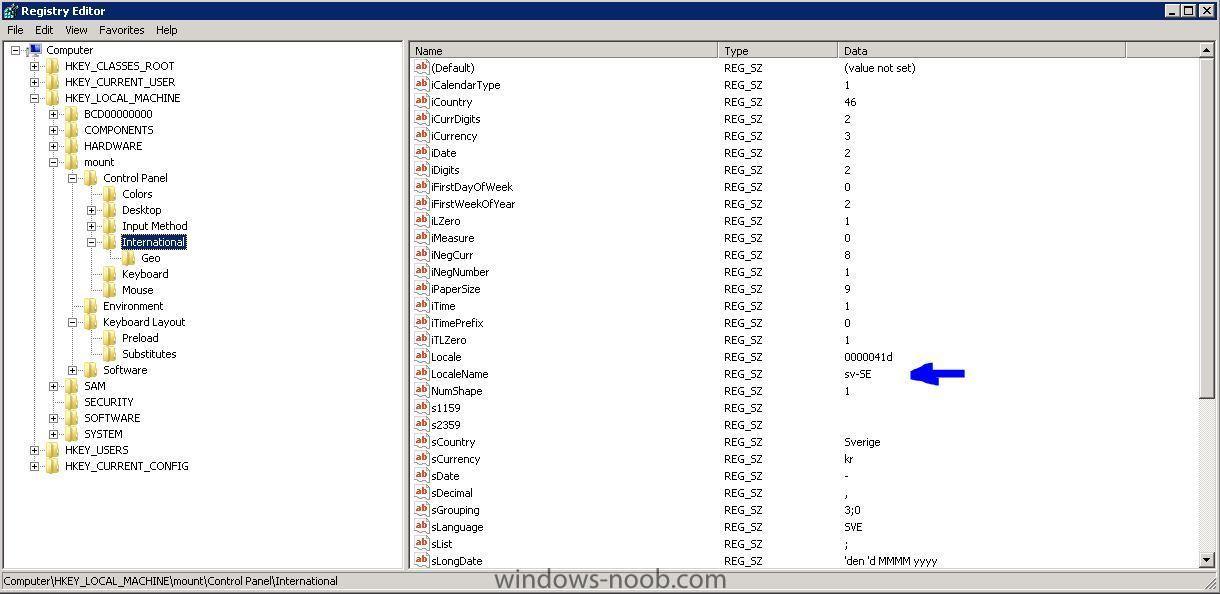Expand the Input Method key
This screenshot has height=594, width=1220.
[91, 226]
